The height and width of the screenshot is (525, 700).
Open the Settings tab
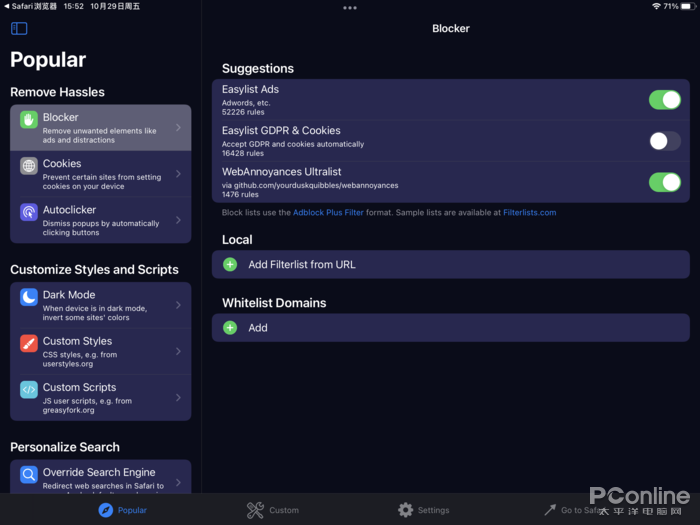pos(423,510)
